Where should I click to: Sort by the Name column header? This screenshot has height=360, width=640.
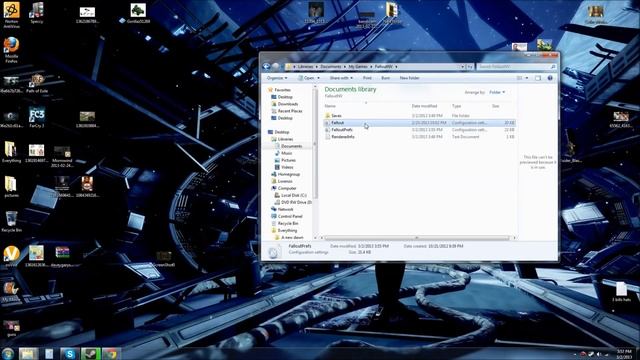[x=330, y=106]
